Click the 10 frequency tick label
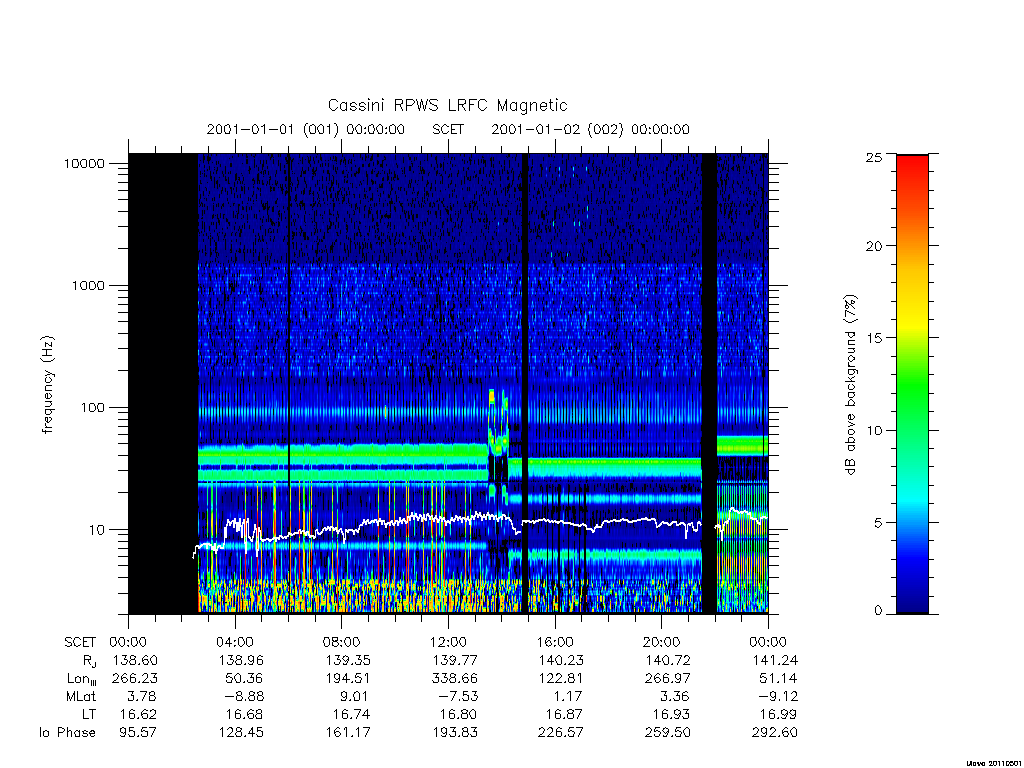This screenshot has width=1024, height=768. (96, 530)
